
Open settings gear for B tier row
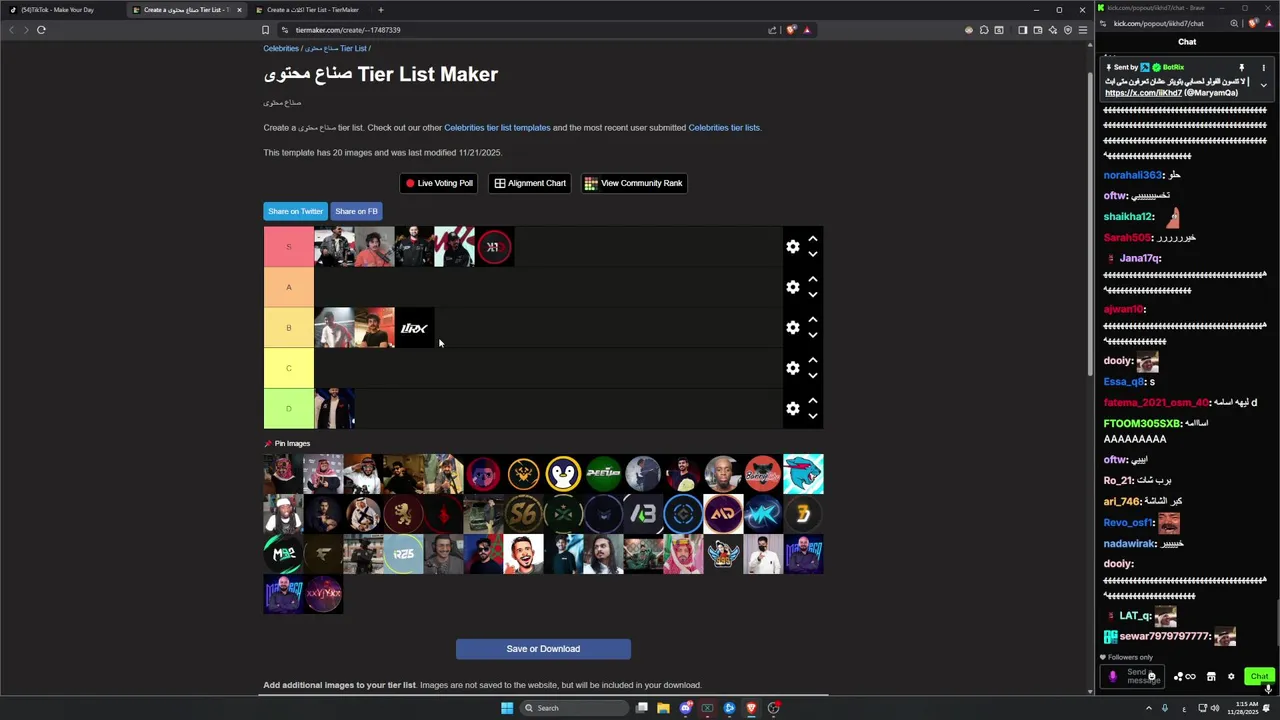[793, 328]
